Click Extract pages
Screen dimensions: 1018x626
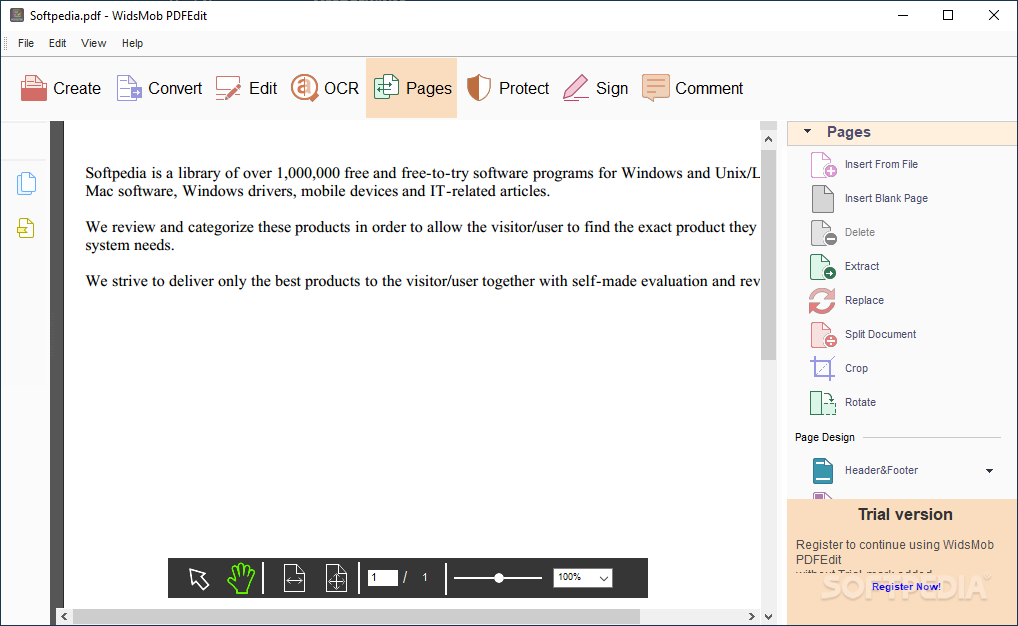(x=845, y=266)
